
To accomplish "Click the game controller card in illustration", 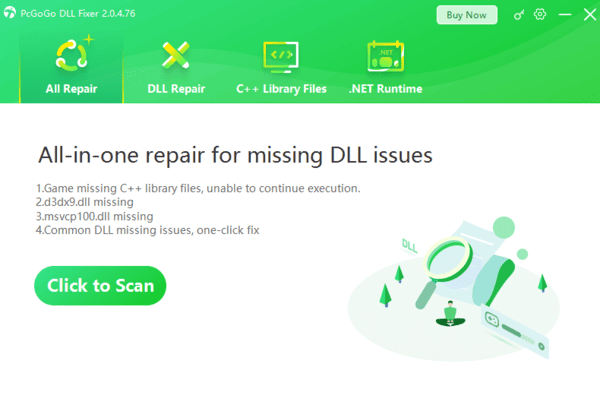I will pyautogui.click(x=515, y=331).
